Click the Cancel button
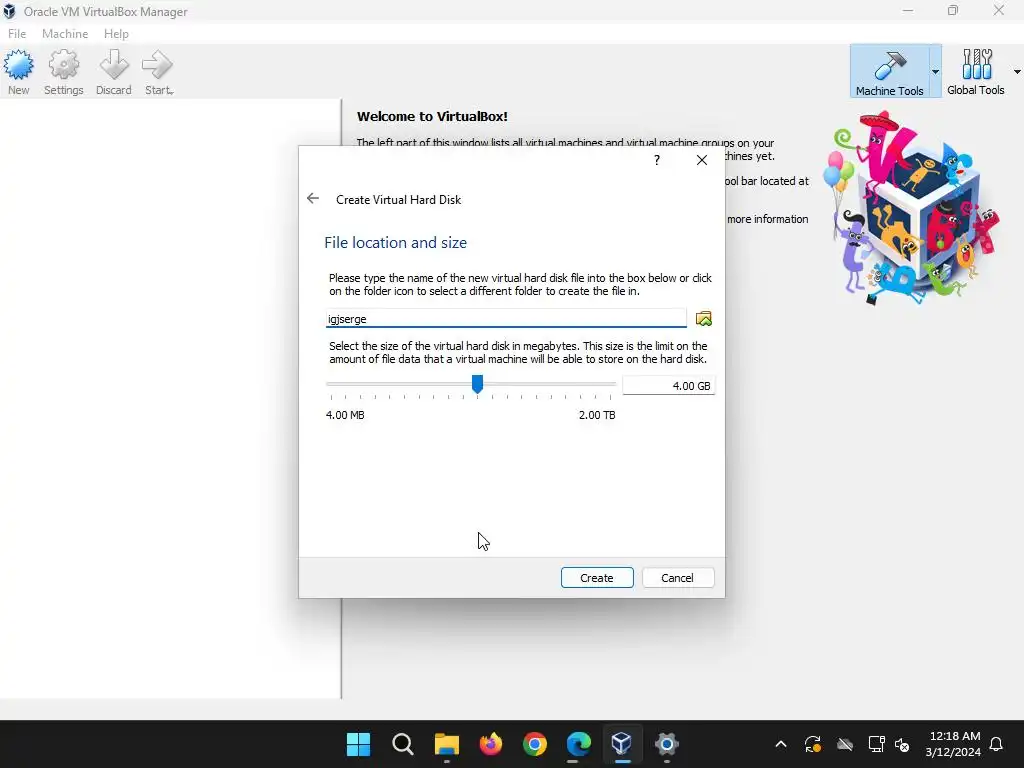This screenshot has width=1024, height=768. [677, 578]
